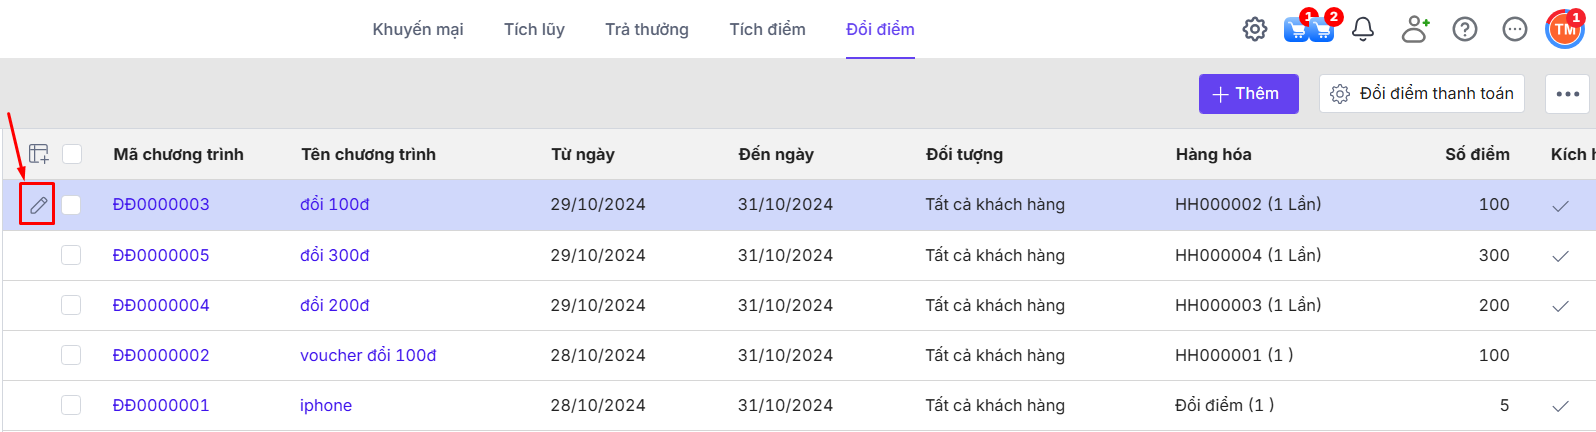The width and height of the screenshot is (1596, 432).
Task: Switch to the Tích điểm tab
Action: 767,29
